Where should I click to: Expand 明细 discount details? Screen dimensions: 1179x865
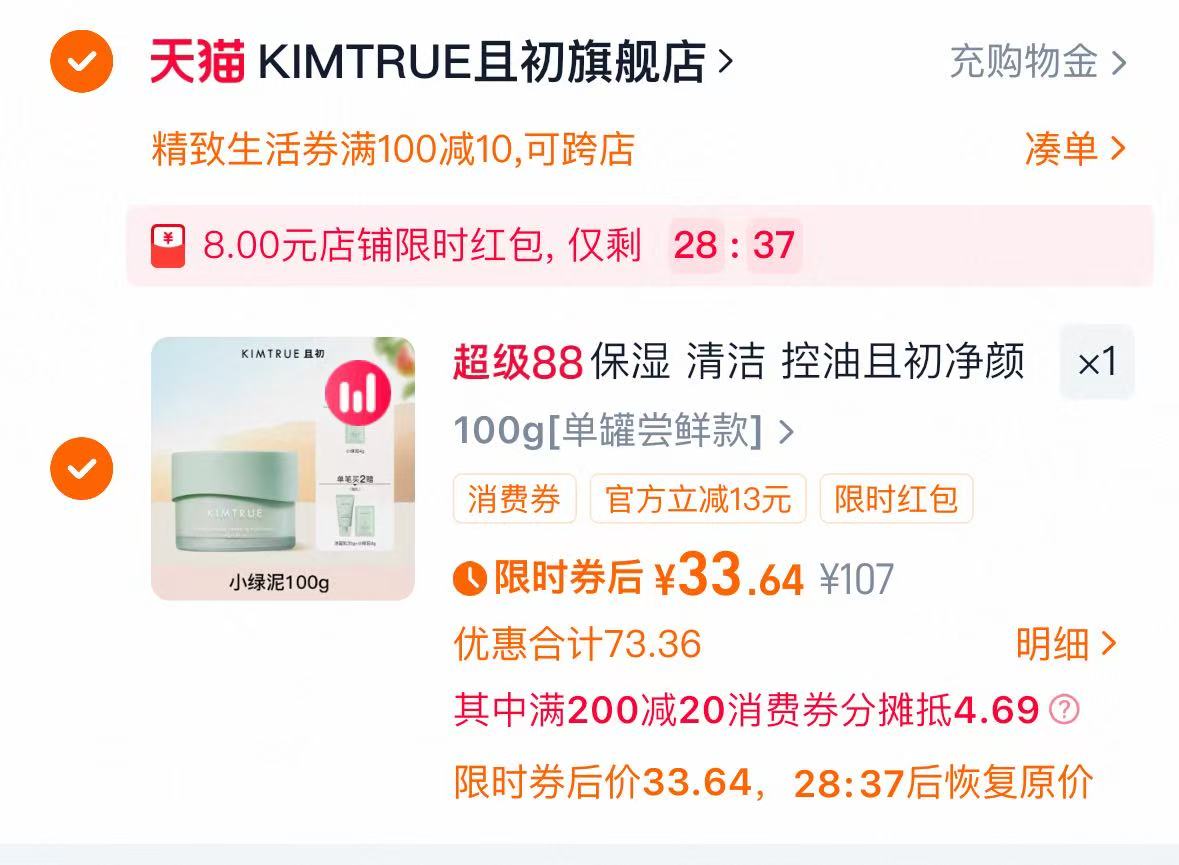pyautogui.click(x=1066, y=644)
